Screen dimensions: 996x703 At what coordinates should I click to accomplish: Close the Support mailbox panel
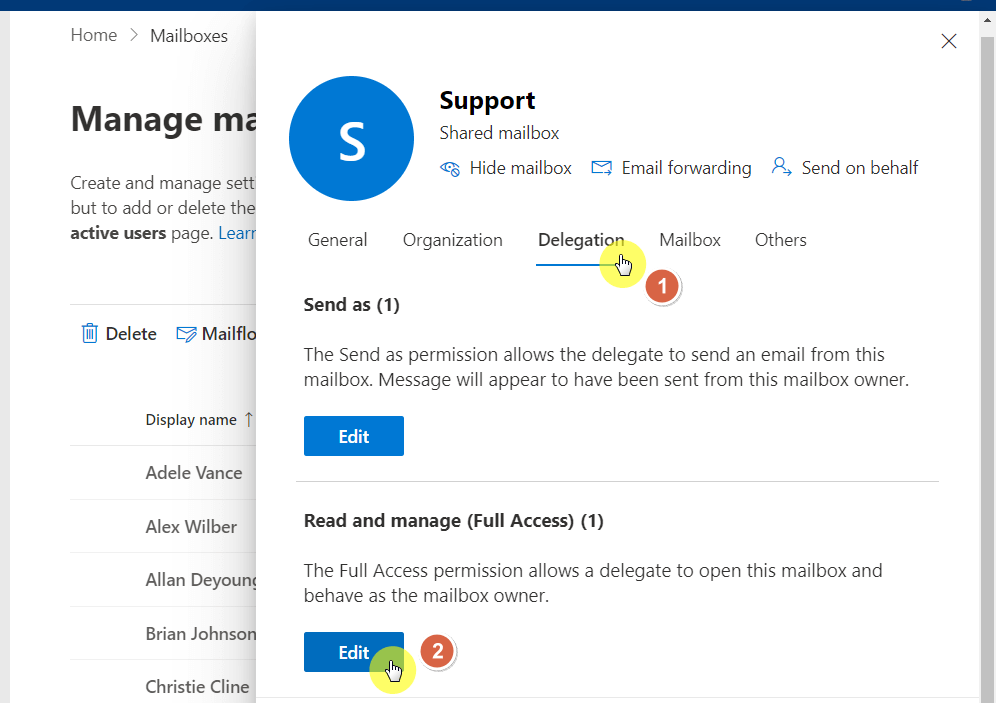coord(948,41)
